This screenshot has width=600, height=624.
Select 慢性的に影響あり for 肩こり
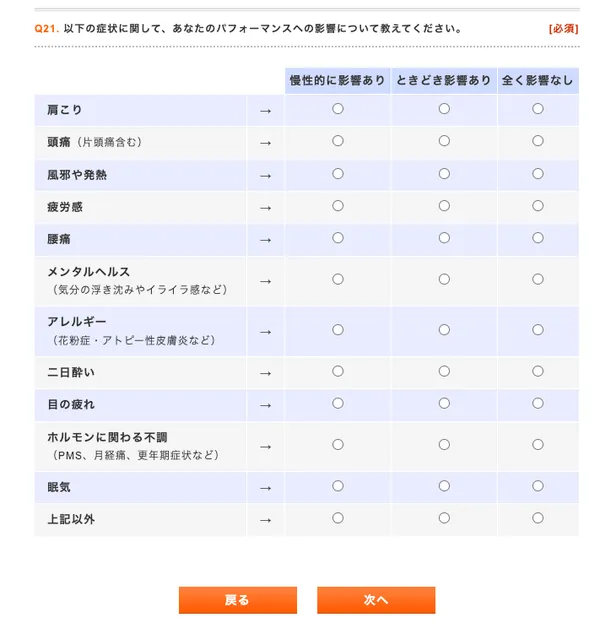tap(338, 109)
